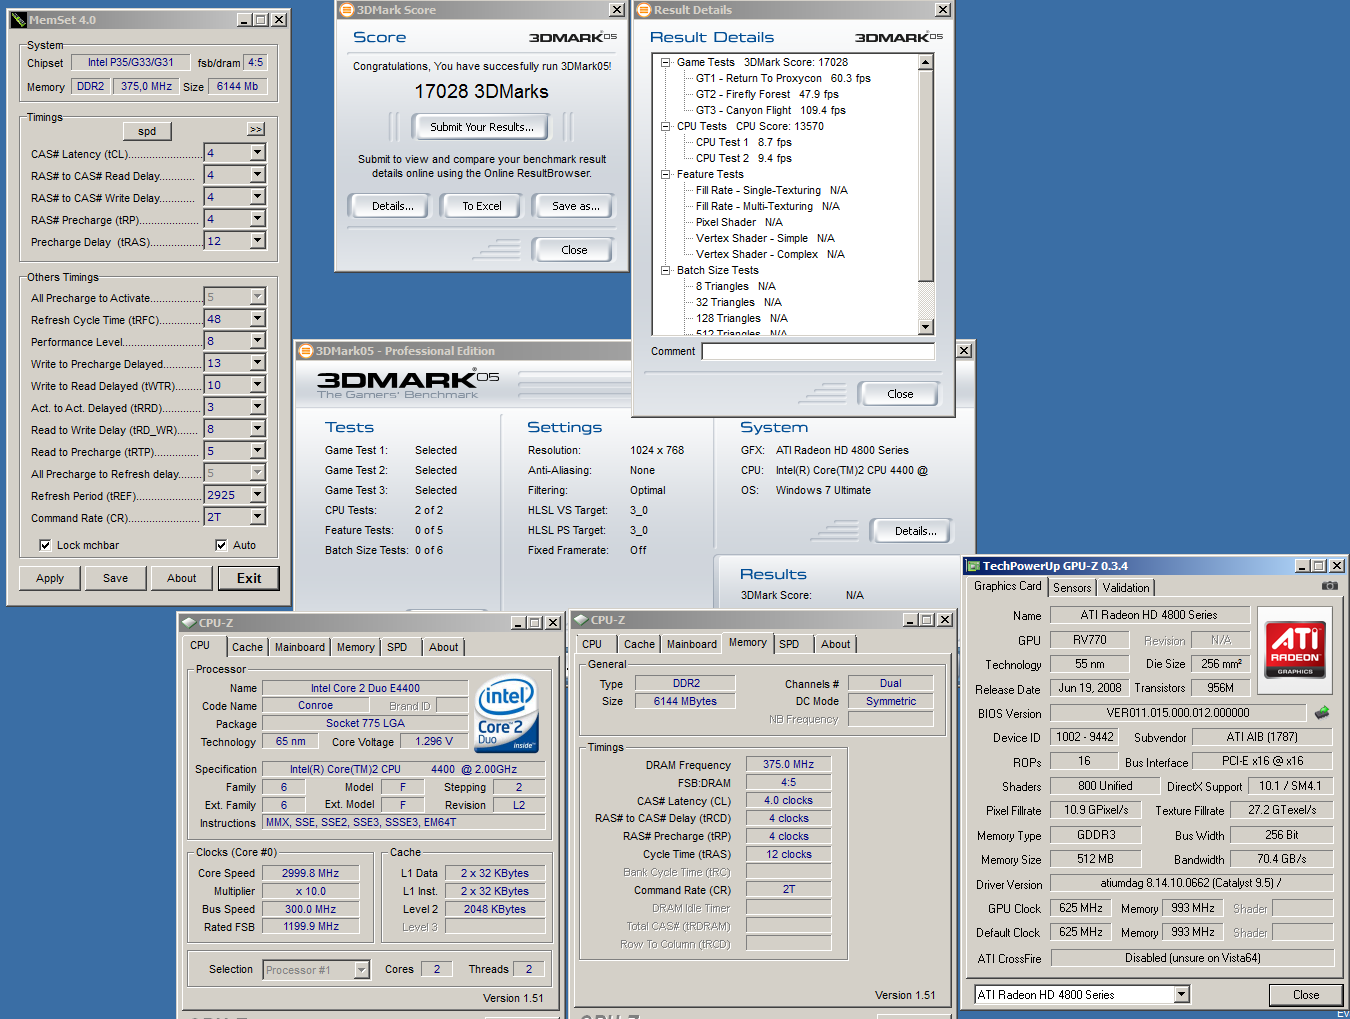
Task: Click the BIOS save chip icon in GPU-Z
Action: pyautogui.click(x=1322, y=713)
